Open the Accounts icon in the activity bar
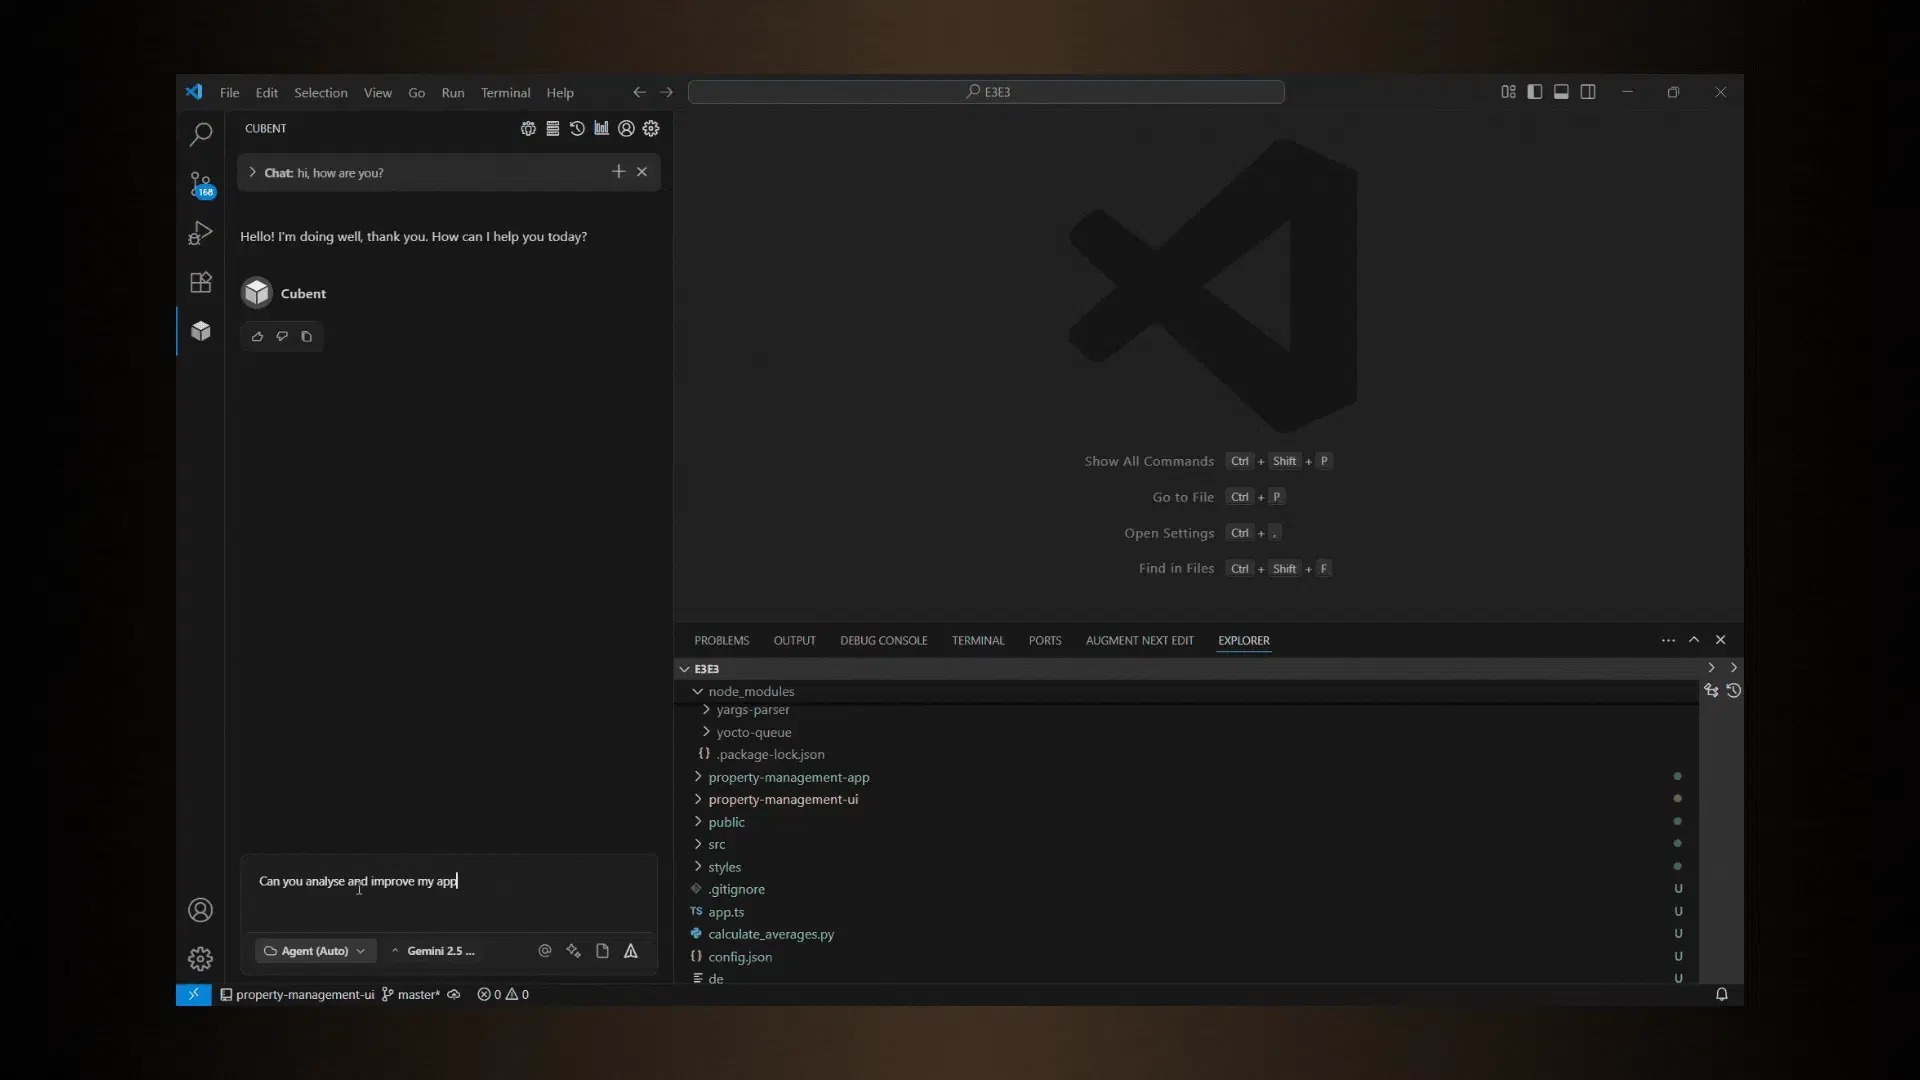This screenshot has height=1080, width=1920. (201, 910)
